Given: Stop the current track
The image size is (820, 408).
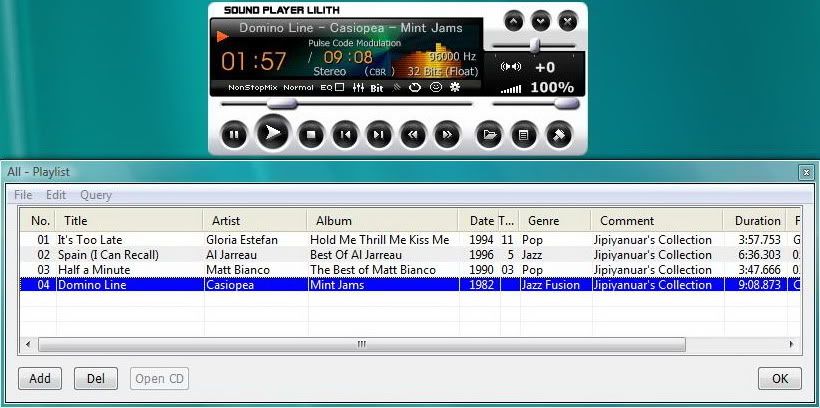Looking at the screenshot, I should click(x=311, y=134).
